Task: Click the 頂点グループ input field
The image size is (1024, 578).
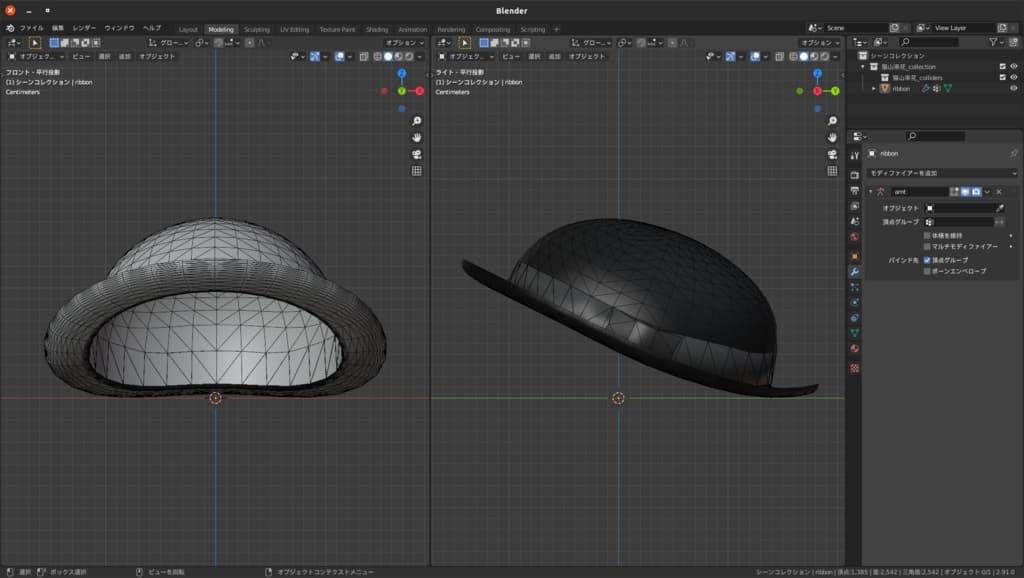Action: coord(964,221)
